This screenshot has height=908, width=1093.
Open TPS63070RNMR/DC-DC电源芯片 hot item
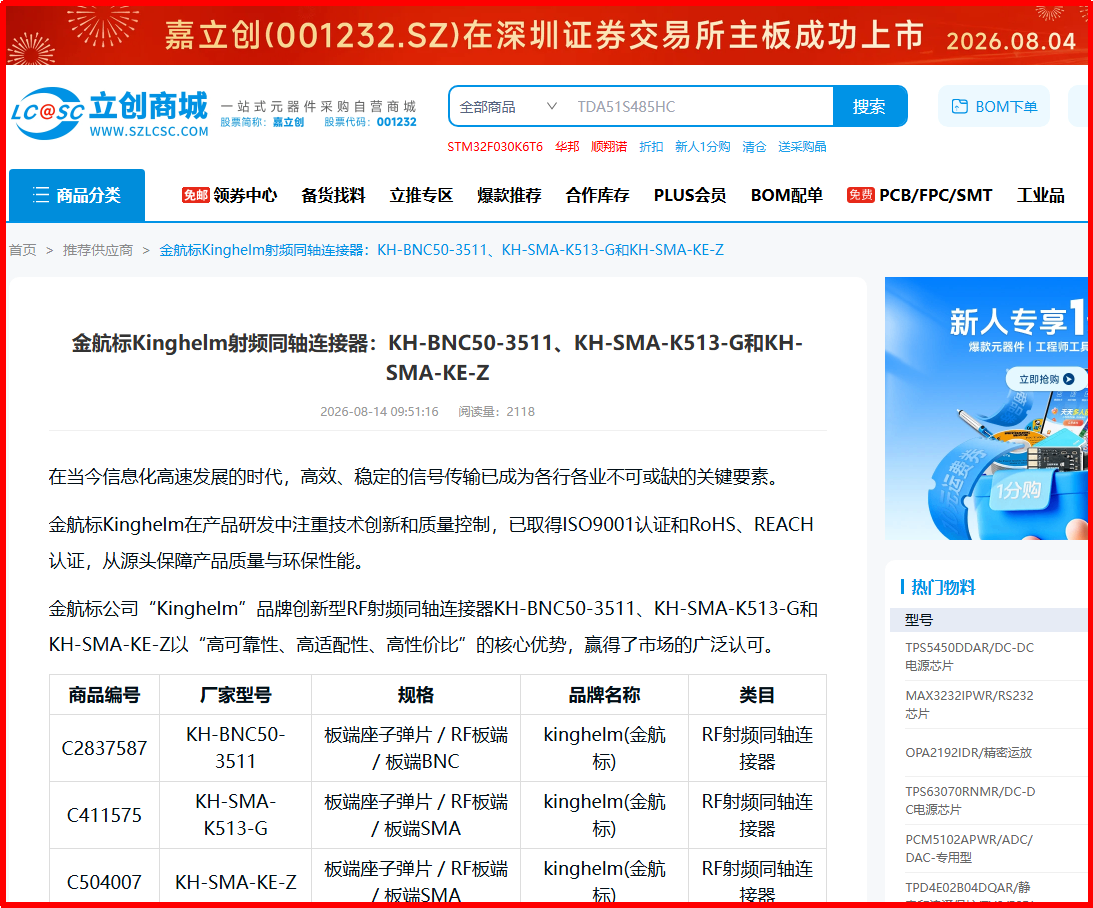click(x=970, y=801)
